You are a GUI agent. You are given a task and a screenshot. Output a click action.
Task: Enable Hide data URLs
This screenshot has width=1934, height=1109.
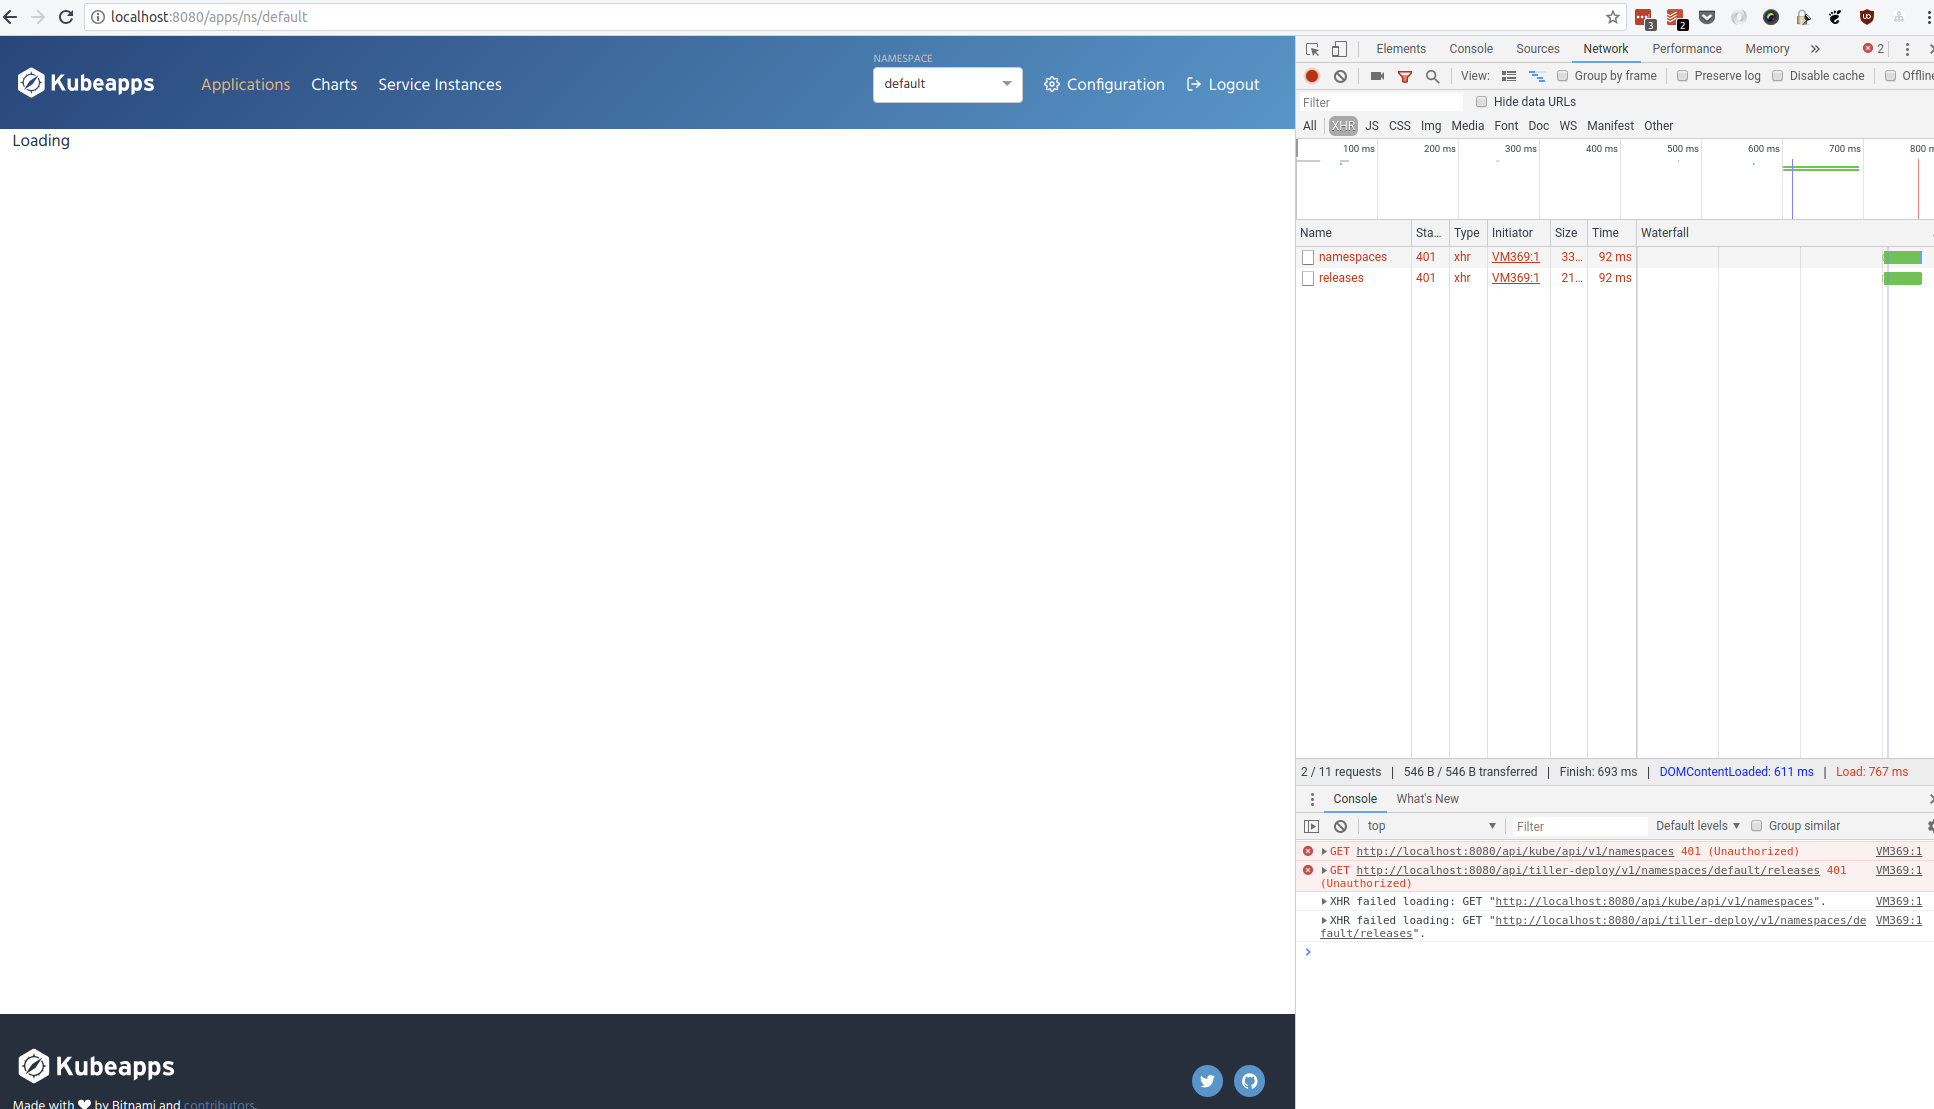[1481, 101]
